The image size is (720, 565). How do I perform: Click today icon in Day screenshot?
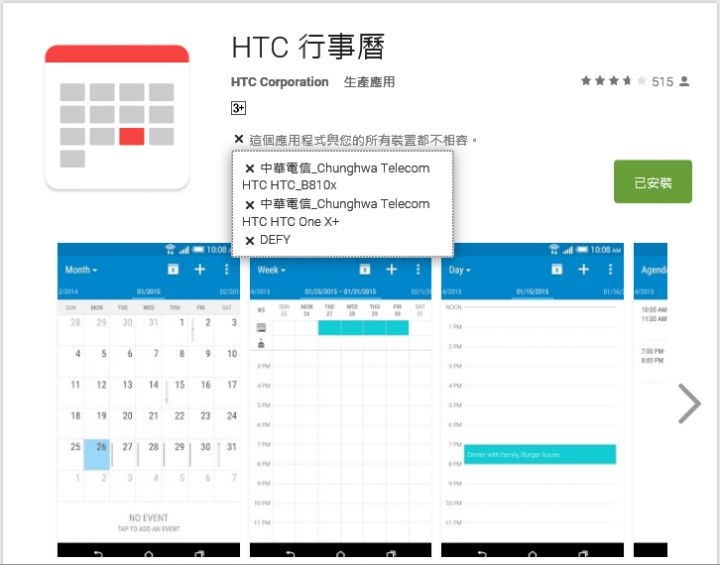coord(557,269)
